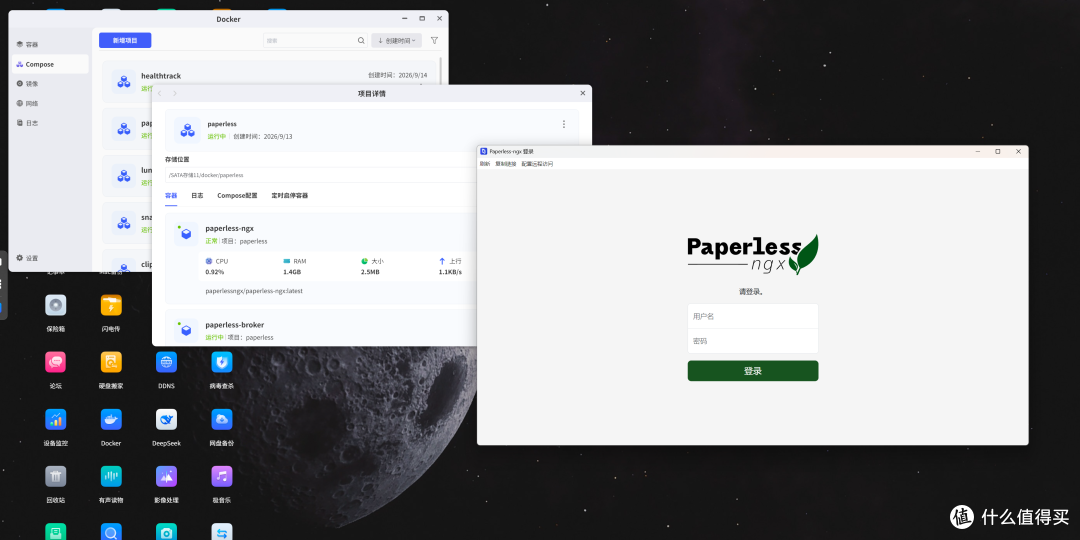Open the DeepSeek desktop app
This screenshot has height=540, width=1080.
pyautogui.click(x=166, y=419)
